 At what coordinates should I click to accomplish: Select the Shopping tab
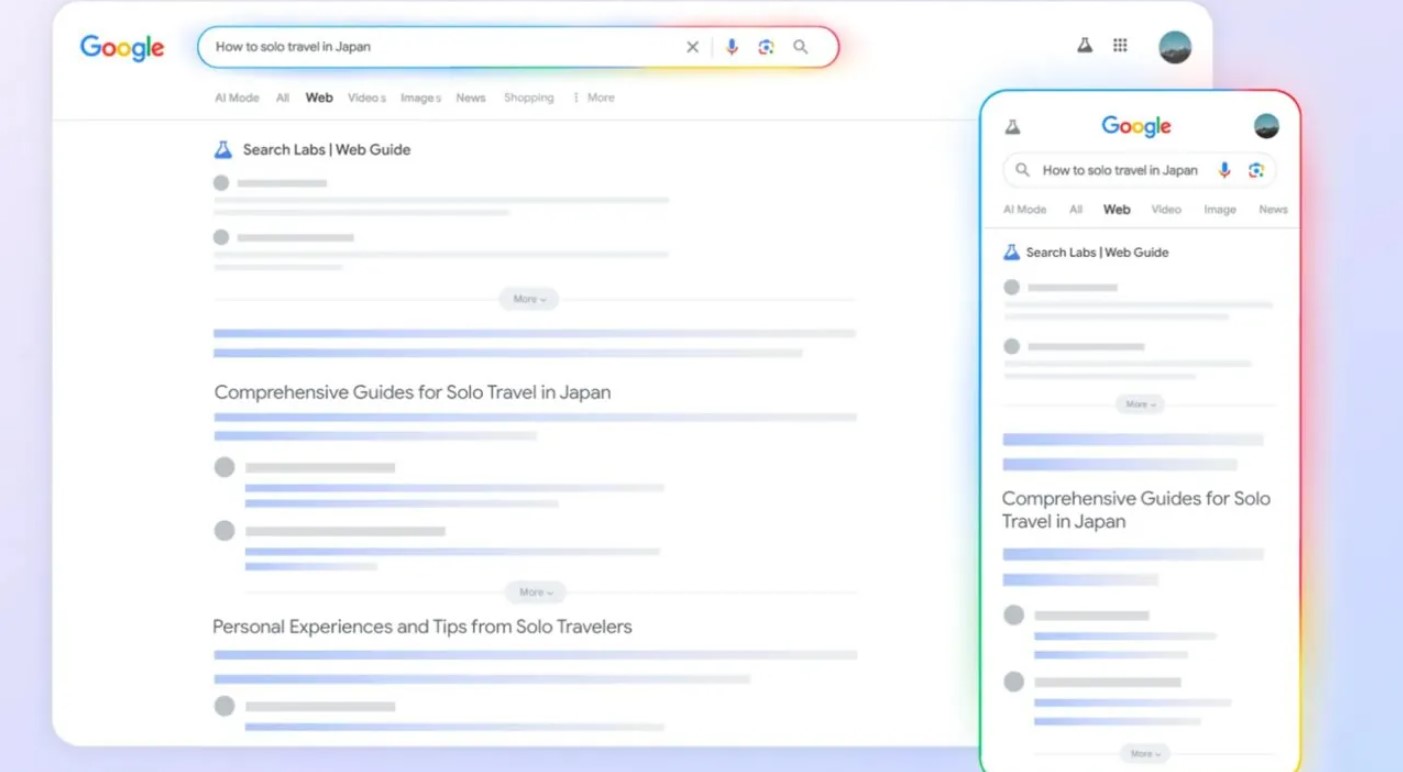click(529, 98)
